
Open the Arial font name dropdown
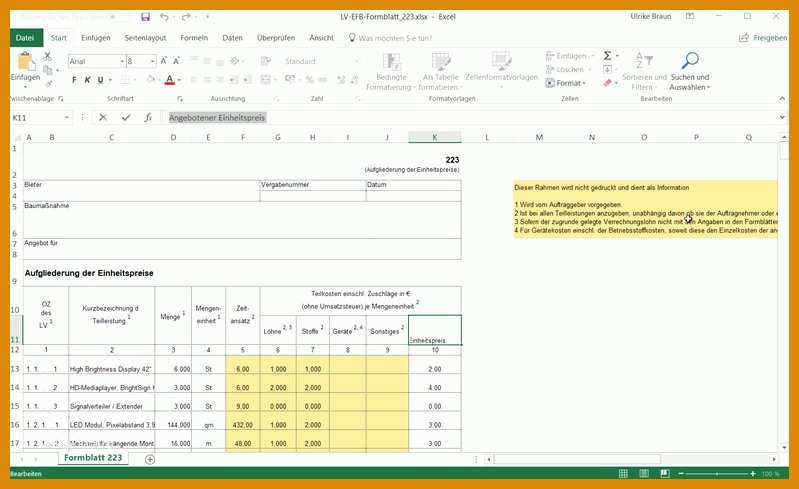pyautogui.click(x=122, y=61)
